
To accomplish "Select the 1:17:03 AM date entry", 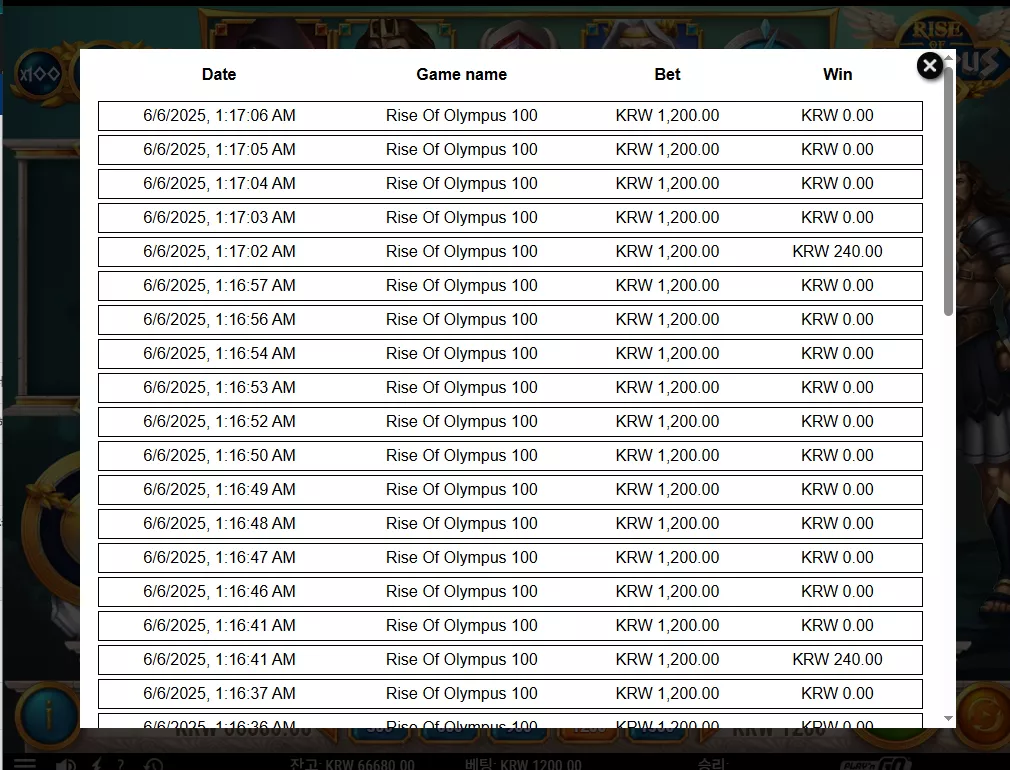I will tap(219, 218).
